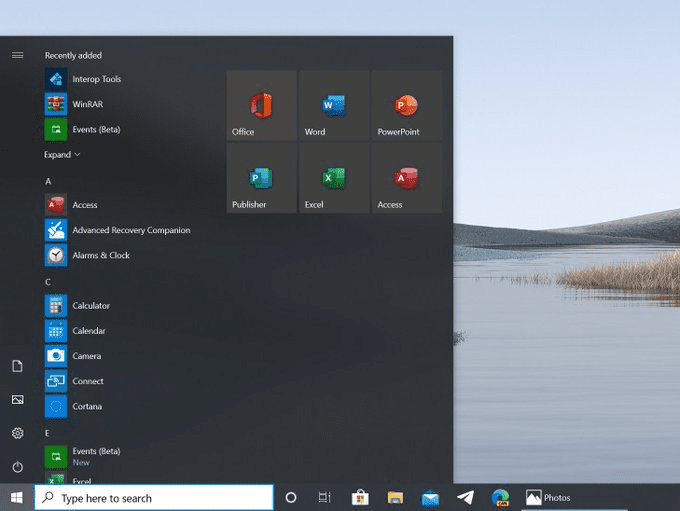The height and width of the screenshot is (511, 680).
Task: Switch to Photos in the taskbar
Action: [549, 498]
